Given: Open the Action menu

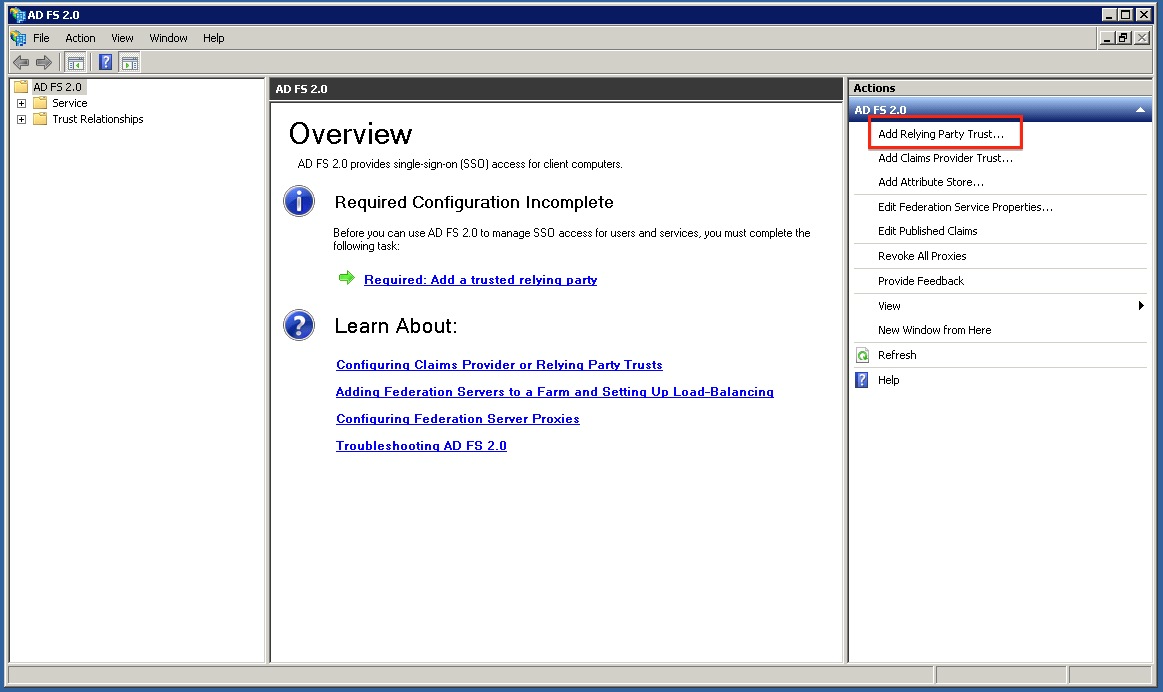Looking at the screenshot, I should [x=80, y=37].
